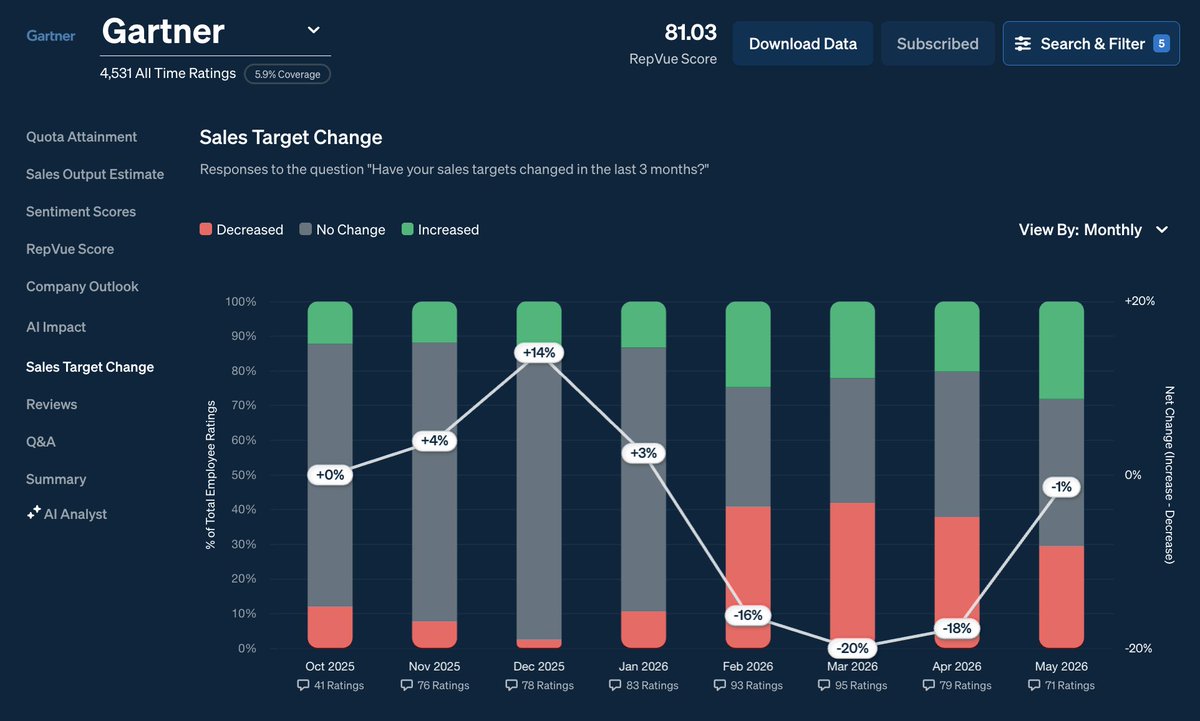Open the View By Monthly dropdown

1094,230
